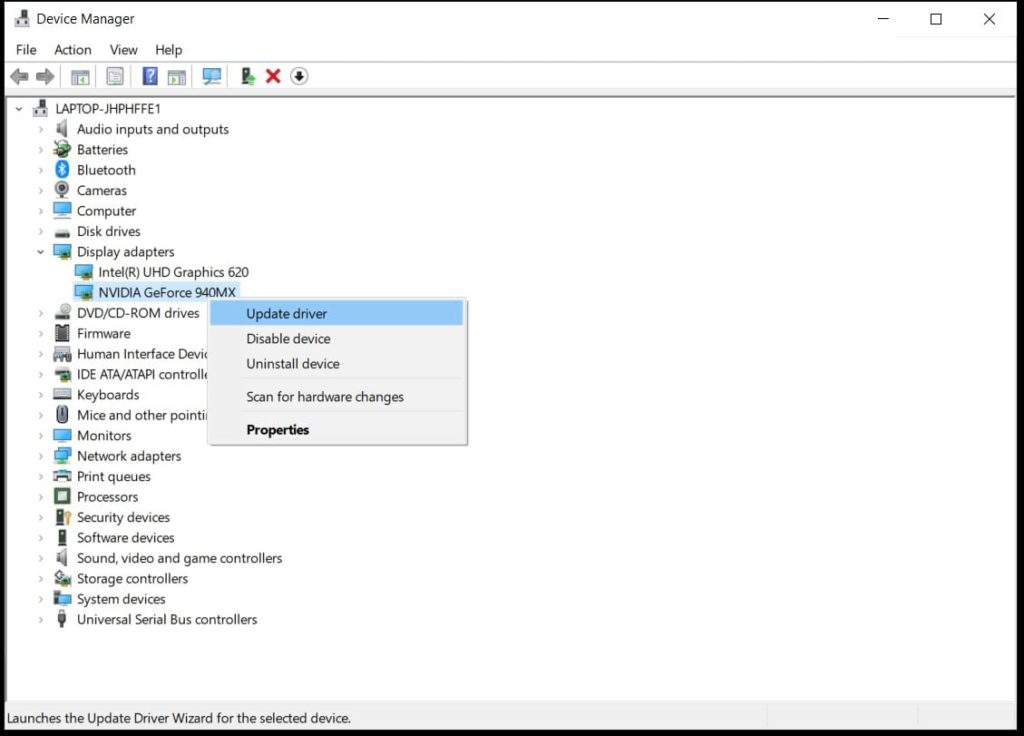This screenshot has width=1024, height=736.
Task: Click the Batteries category icon
Action: click(62, 150)
